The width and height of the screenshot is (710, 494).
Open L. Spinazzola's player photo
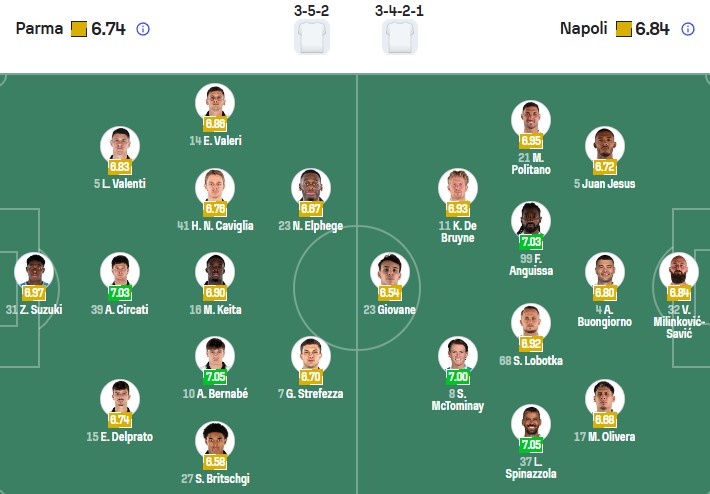(530, 423)
